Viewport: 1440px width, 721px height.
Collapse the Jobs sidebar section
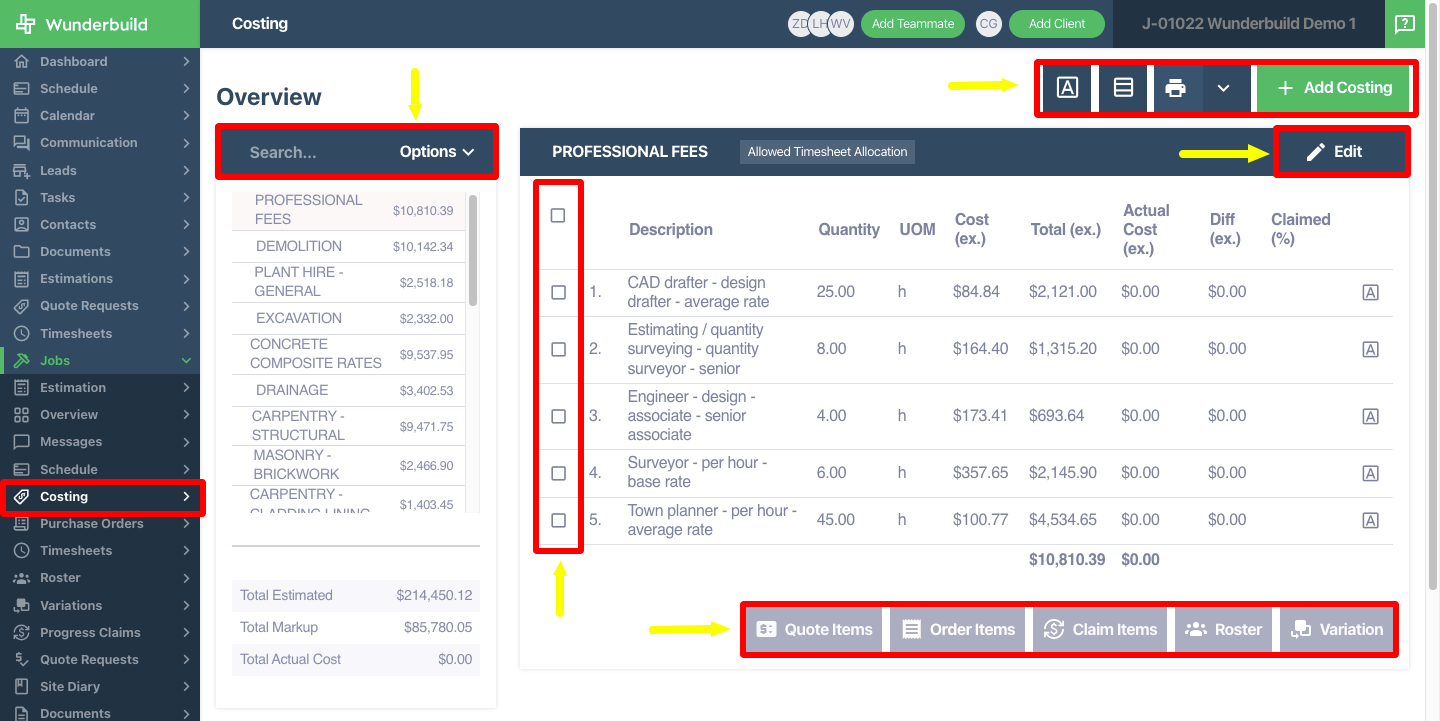tap(186, 361)
